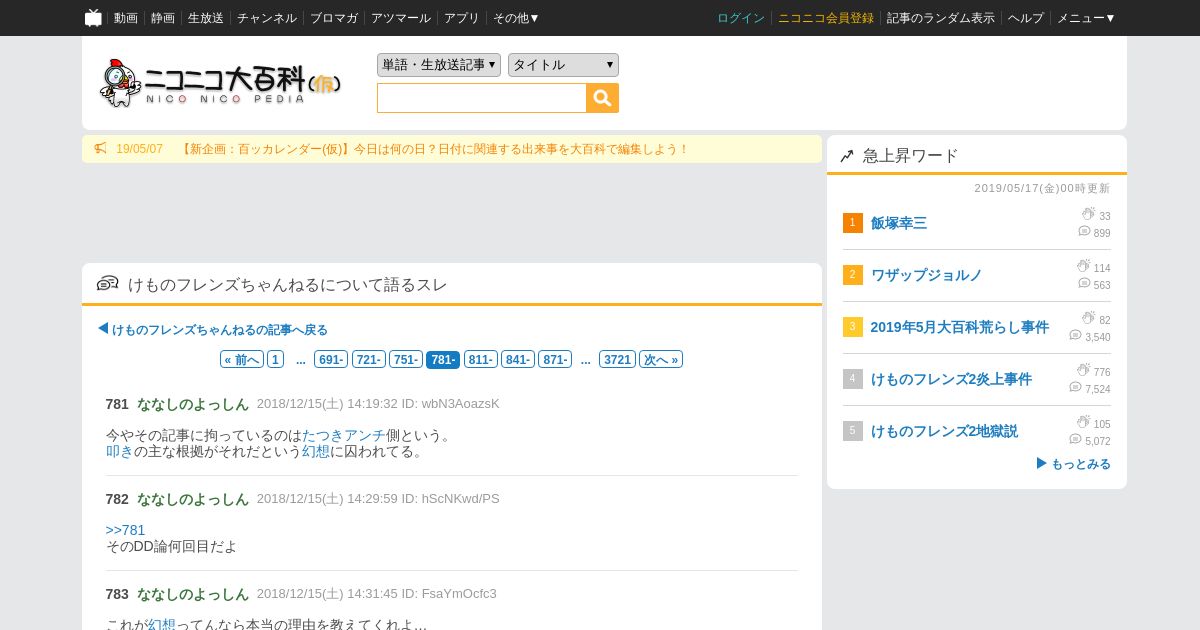The height and width of the screenshot is (630, 1200).
Task: Click the rank 2 badge next to ワザップジョルノ
Action: click(x=852, y=275)
